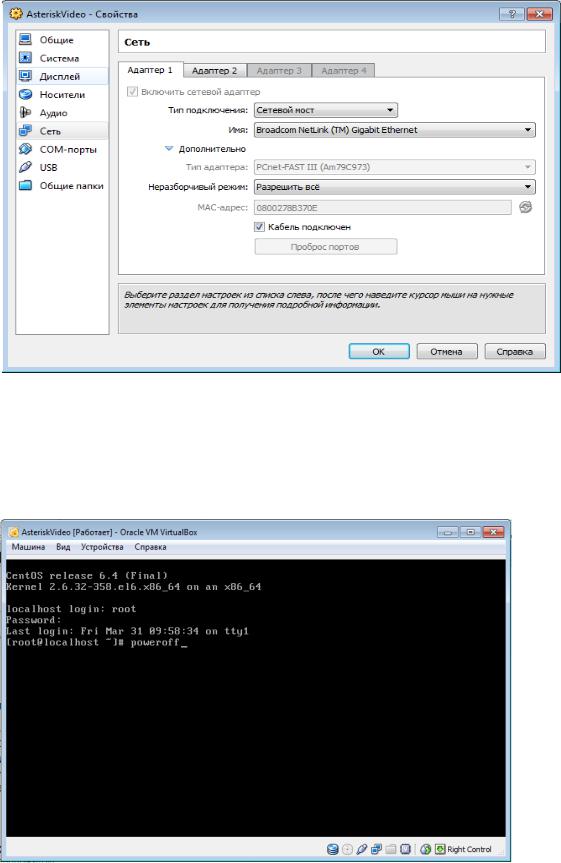Select the Сеть network icon

point(25,131)
